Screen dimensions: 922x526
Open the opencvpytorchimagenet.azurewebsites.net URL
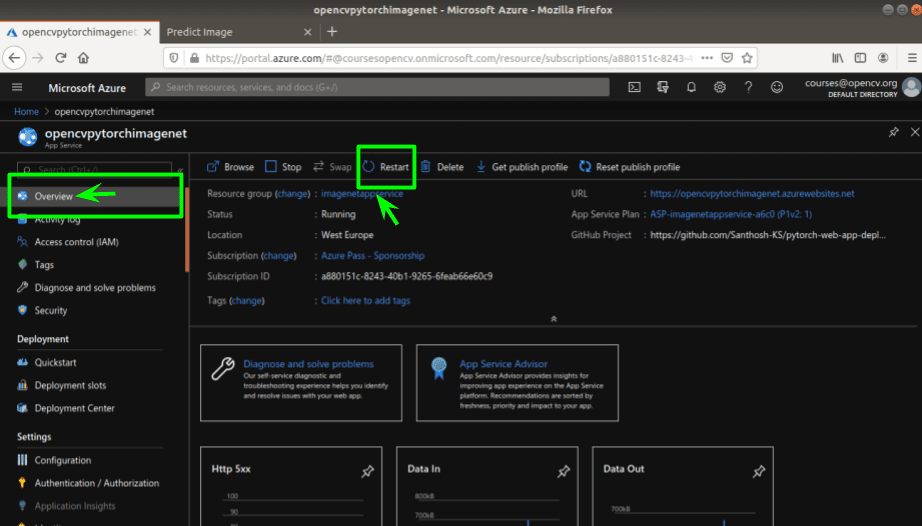[x=752, y=193]
